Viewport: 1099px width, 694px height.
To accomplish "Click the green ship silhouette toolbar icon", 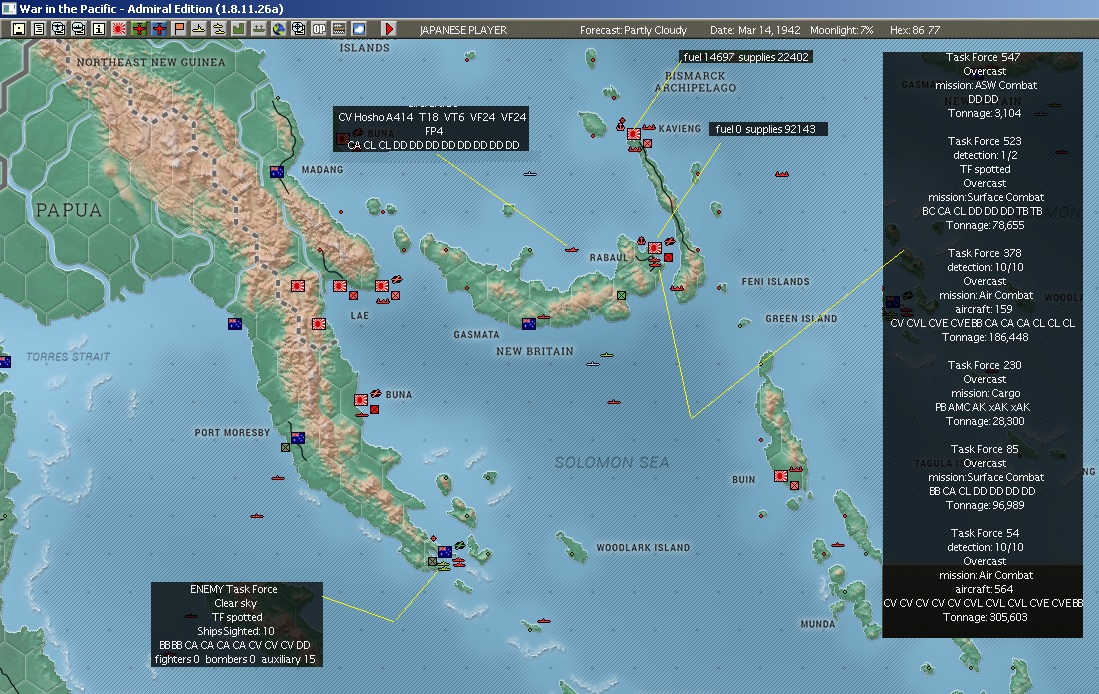I will click(259, 29).
